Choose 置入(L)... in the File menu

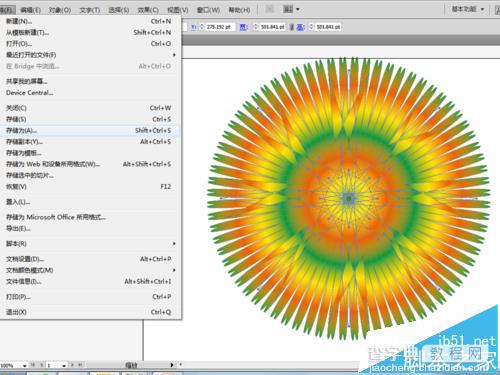click(x=90, y=202)
